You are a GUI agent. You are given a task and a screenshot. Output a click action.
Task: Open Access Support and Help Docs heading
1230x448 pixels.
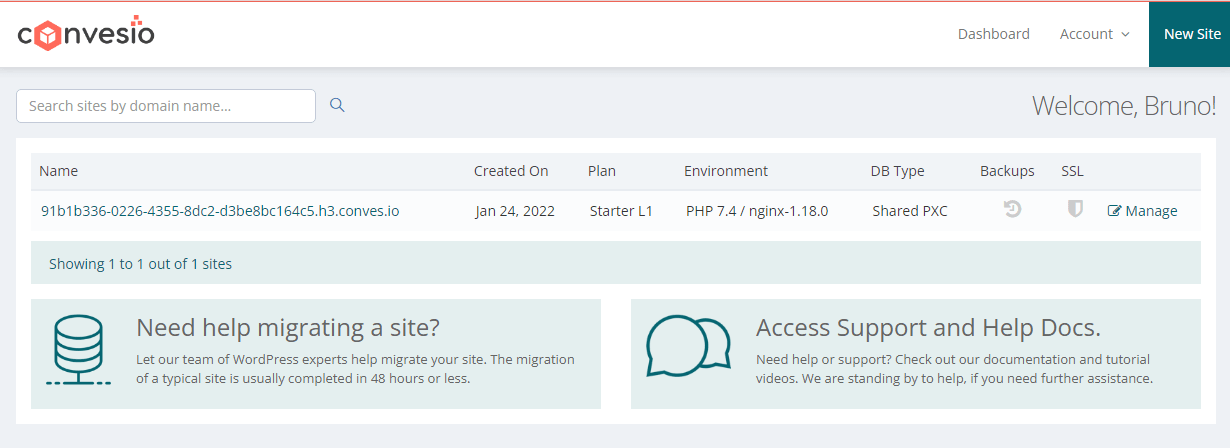click(928, 328)
